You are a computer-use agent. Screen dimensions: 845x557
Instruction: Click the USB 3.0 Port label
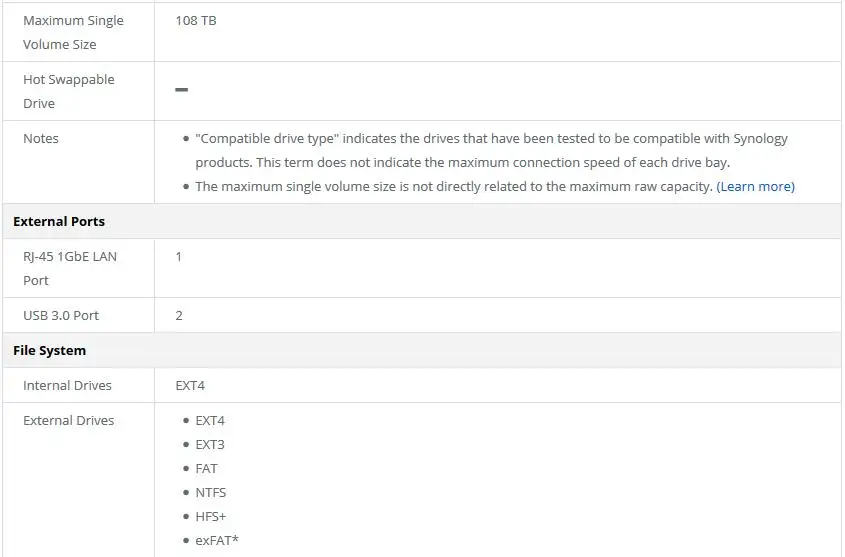pos(61,315)
